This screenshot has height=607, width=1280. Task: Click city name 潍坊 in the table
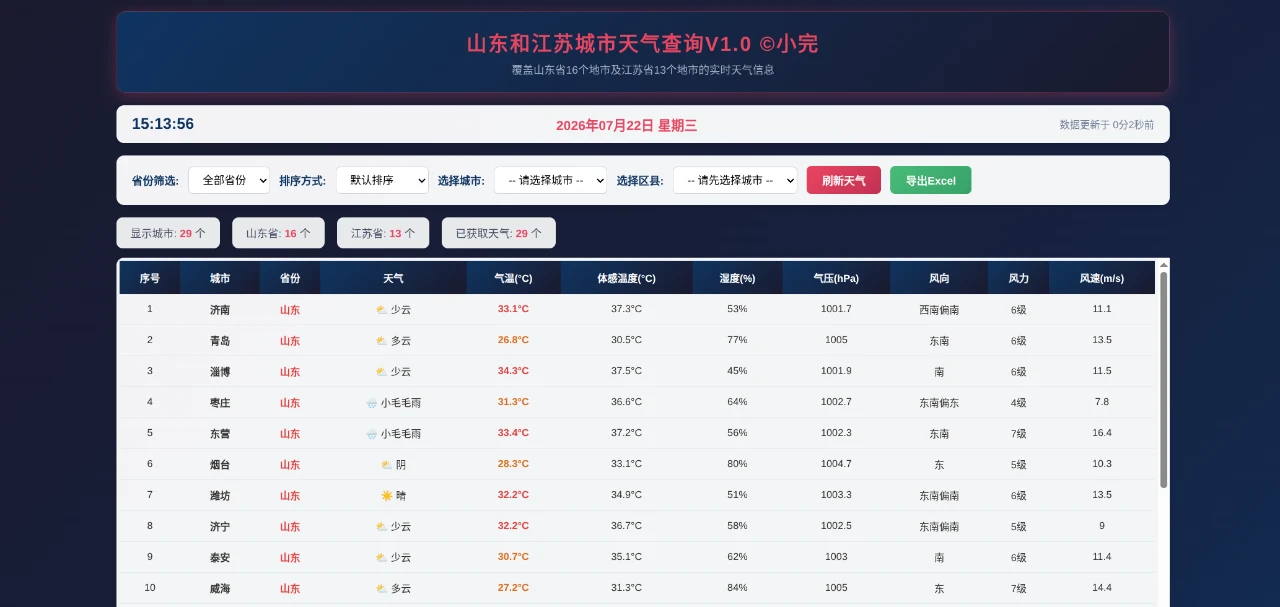click(x=220, y=496)
